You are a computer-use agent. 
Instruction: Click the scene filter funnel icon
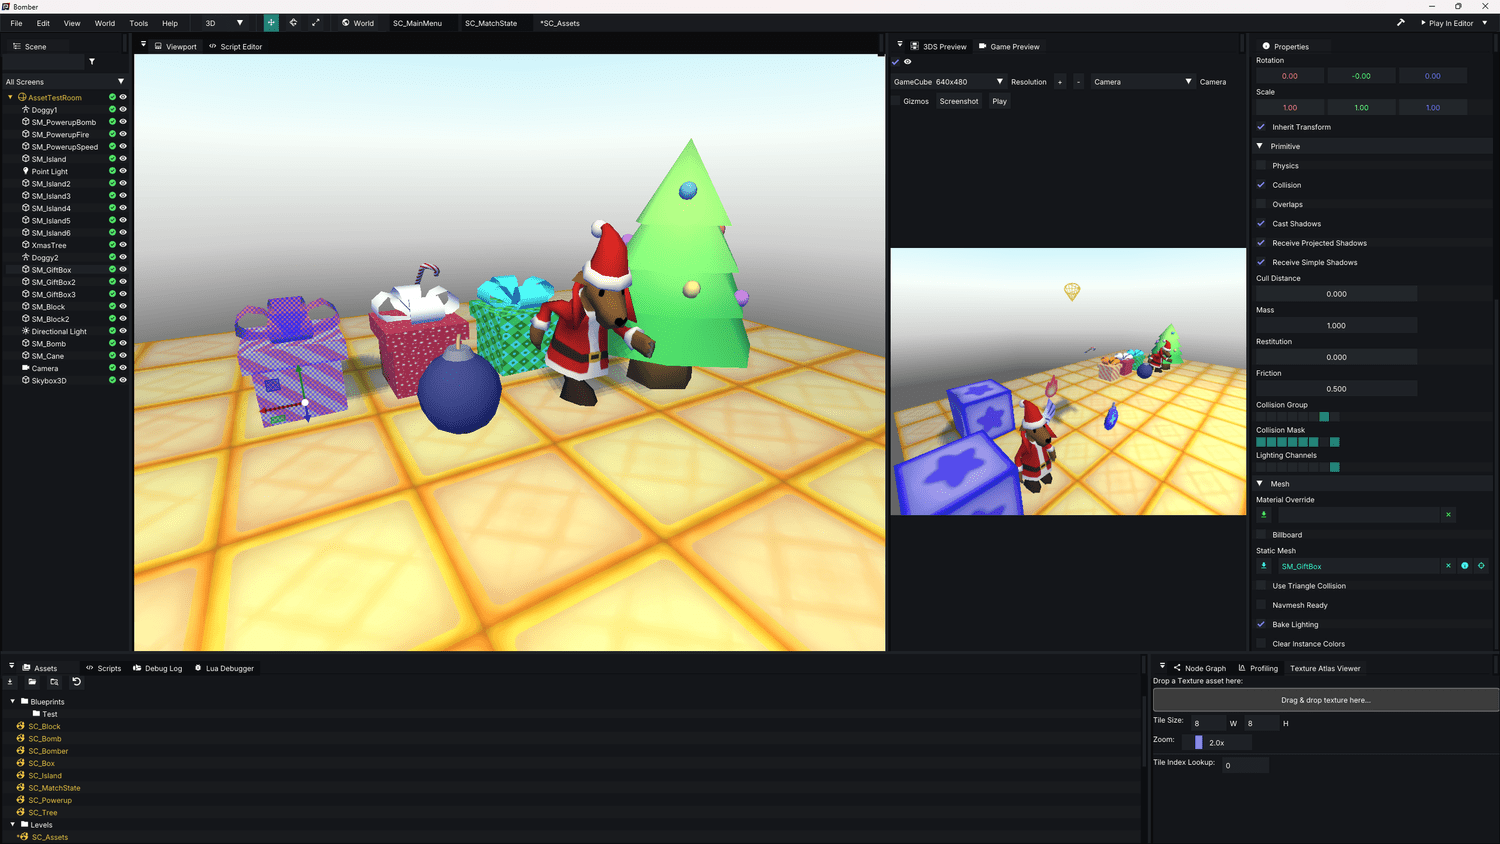(92, 62)
